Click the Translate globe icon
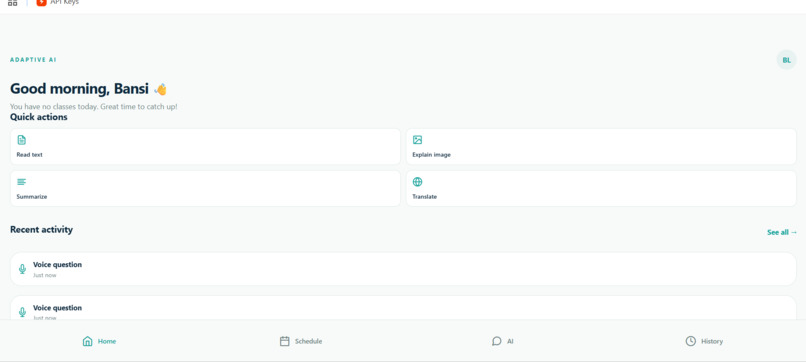Viewport: 806px width, 362px height. (417, 182)
